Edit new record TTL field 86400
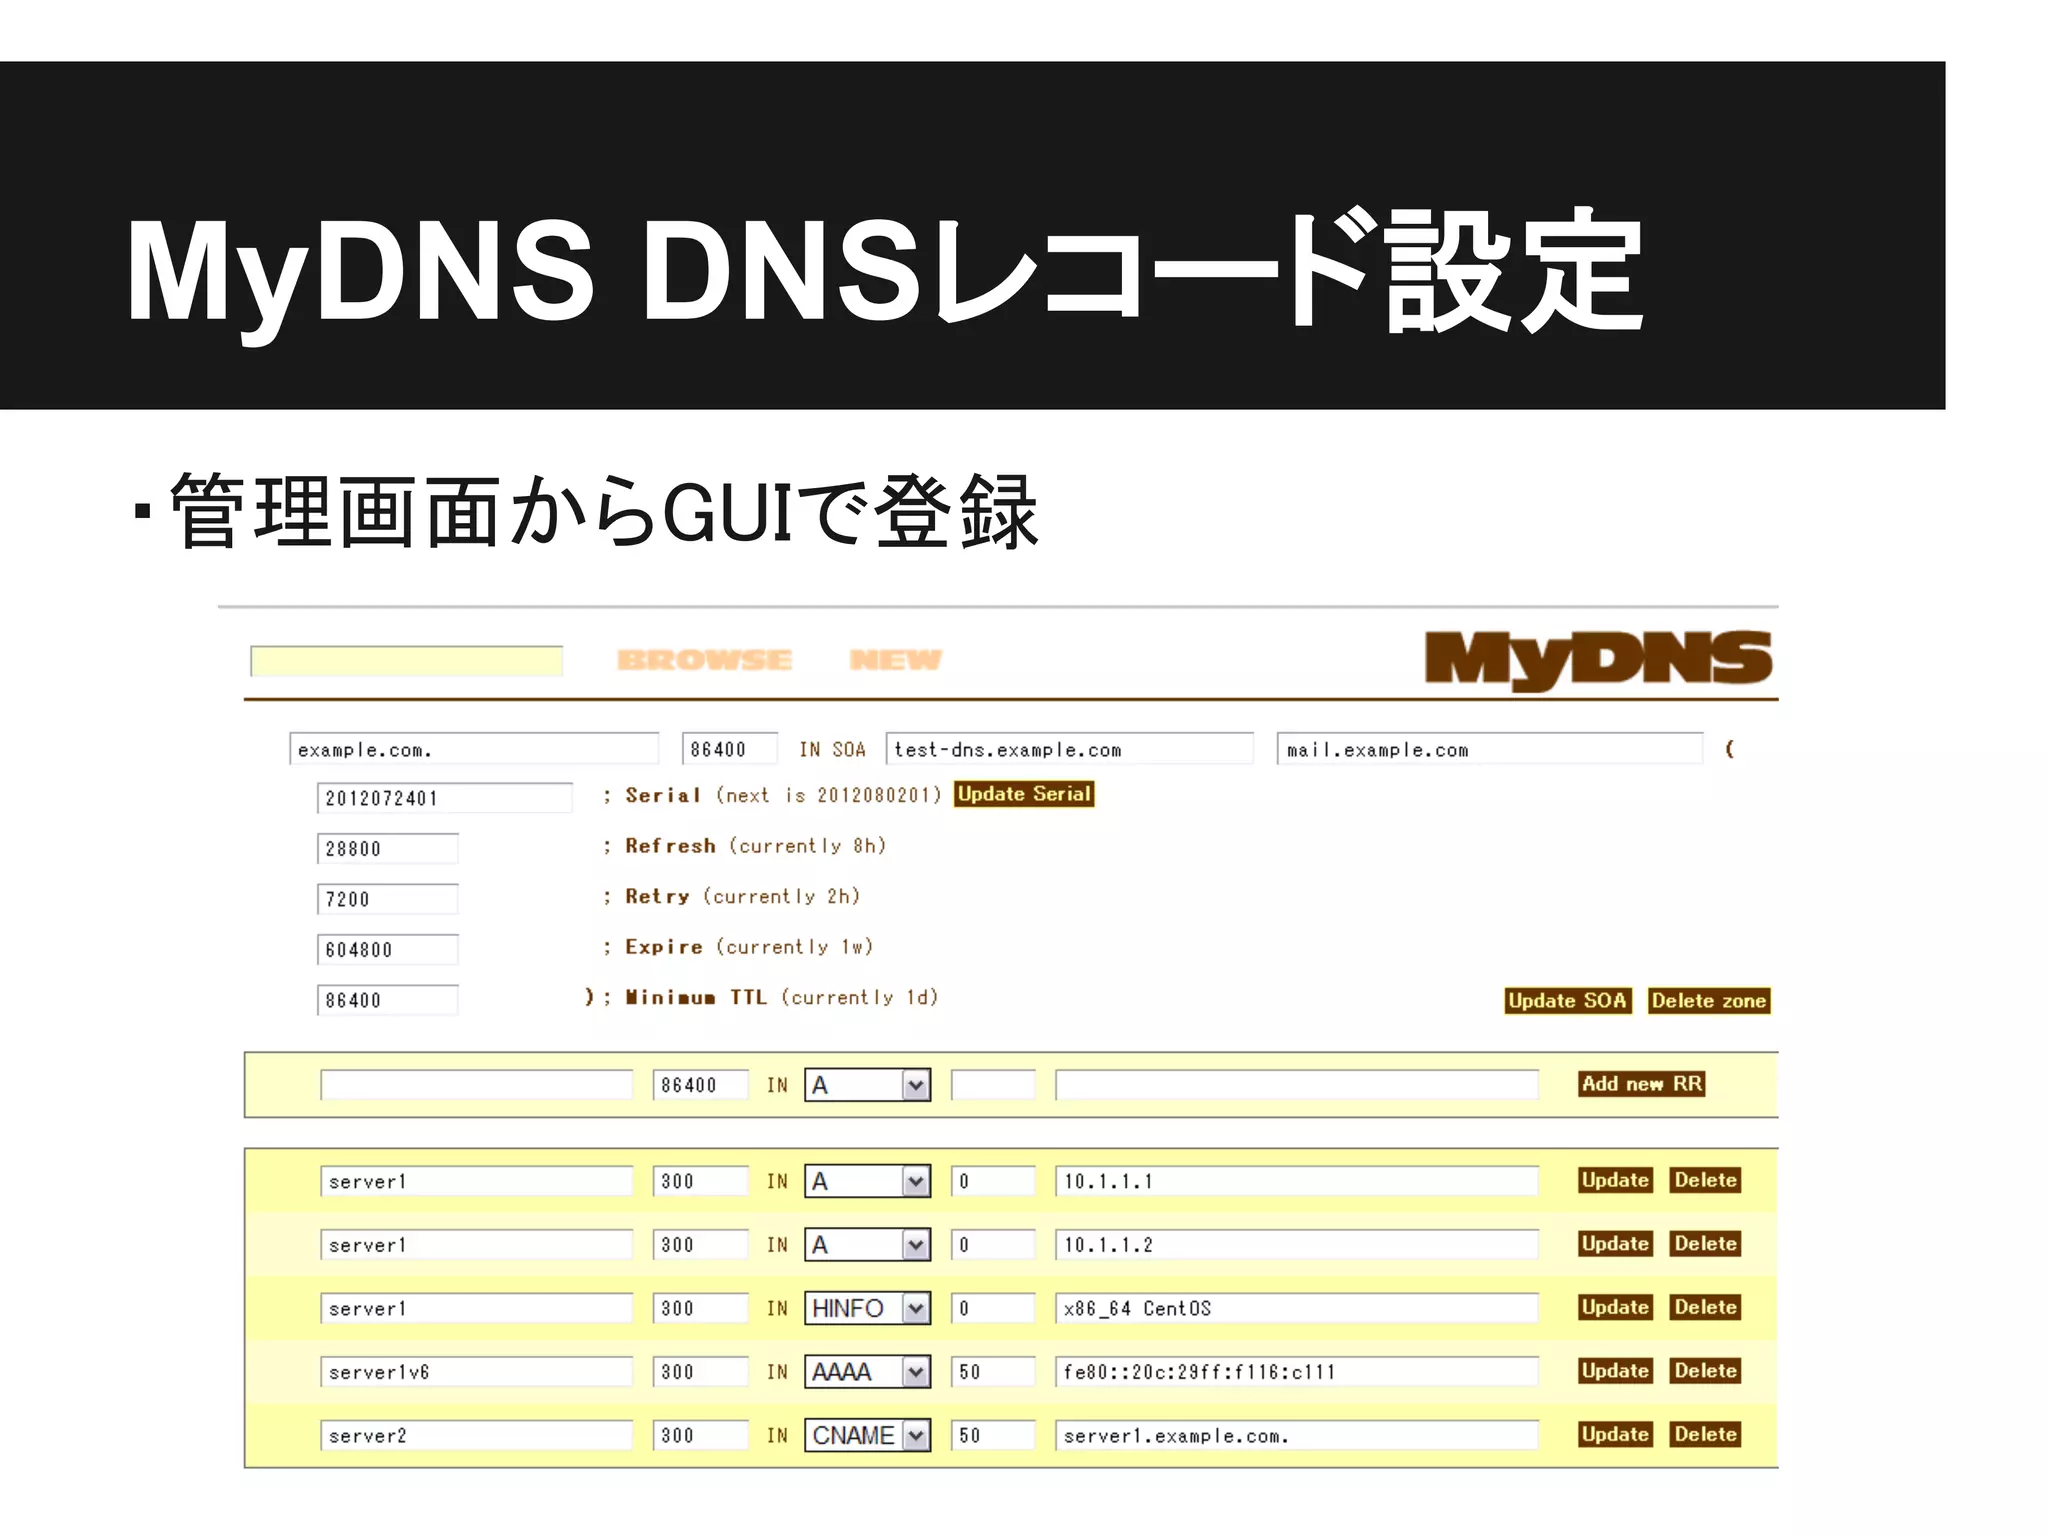This screenshot has width=2048, height=1536. (700, 1085)
